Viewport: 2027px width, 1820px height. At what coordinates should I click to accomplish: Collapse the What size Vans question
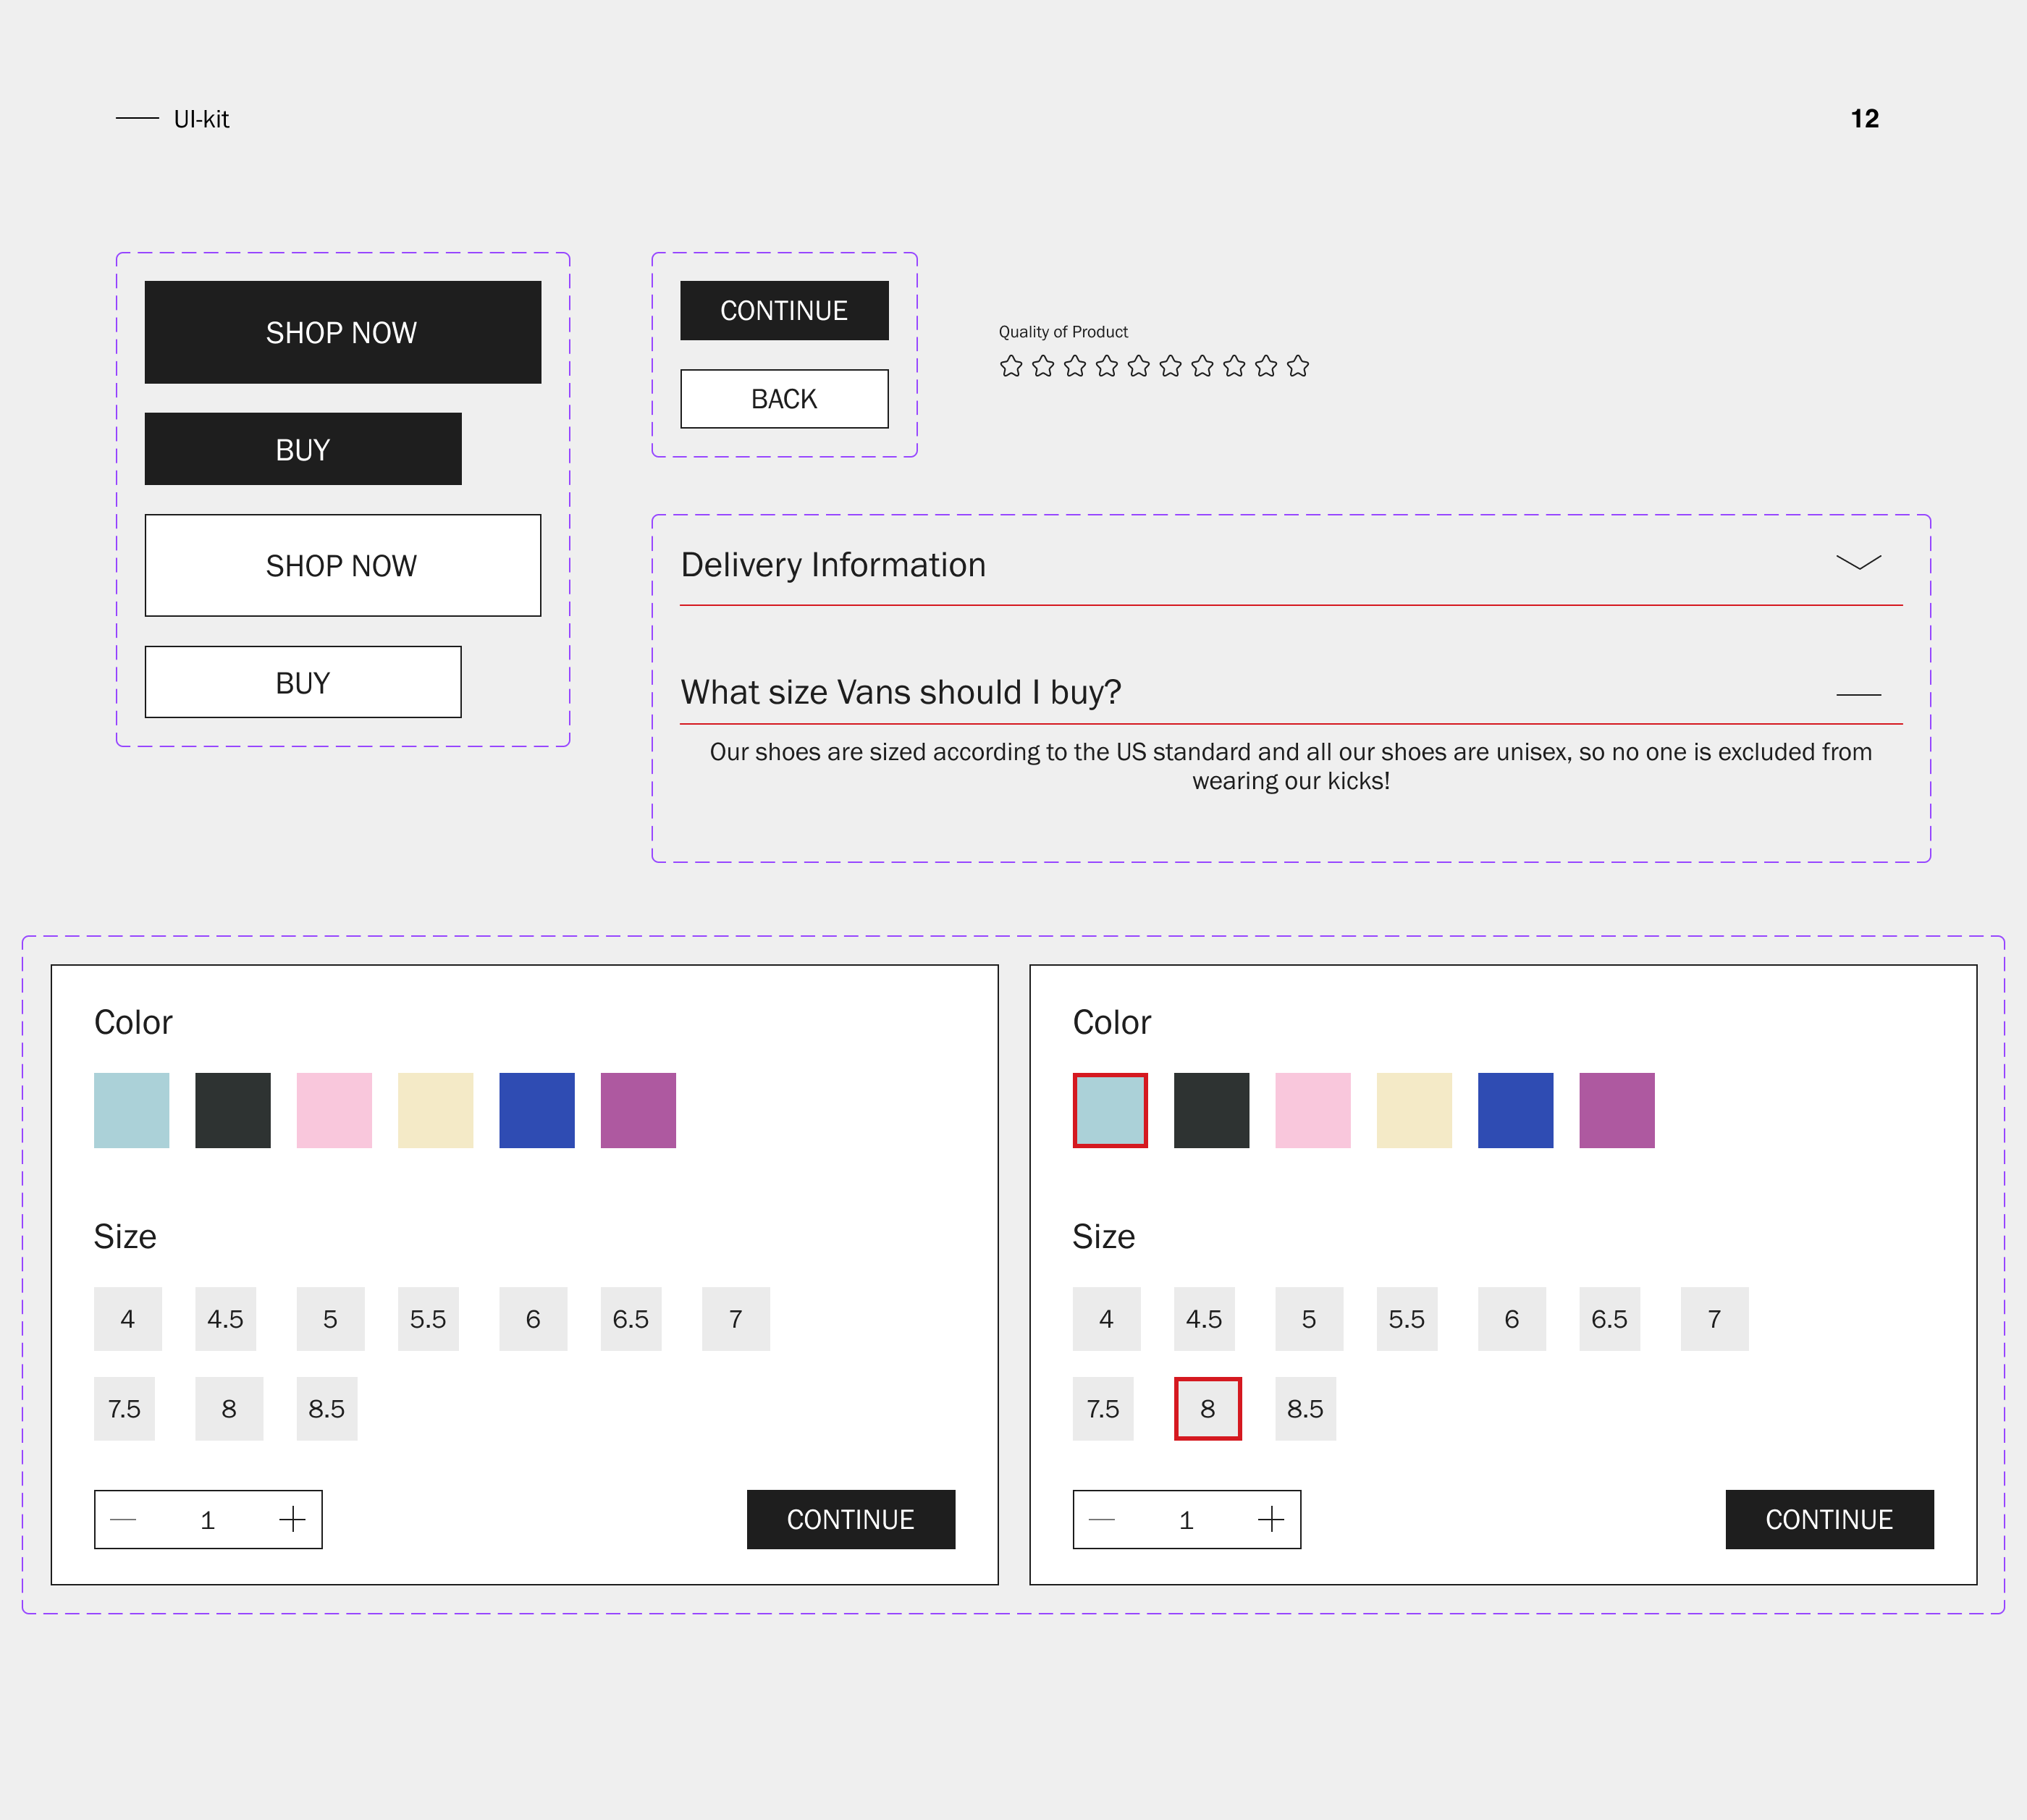(1859, 694)
